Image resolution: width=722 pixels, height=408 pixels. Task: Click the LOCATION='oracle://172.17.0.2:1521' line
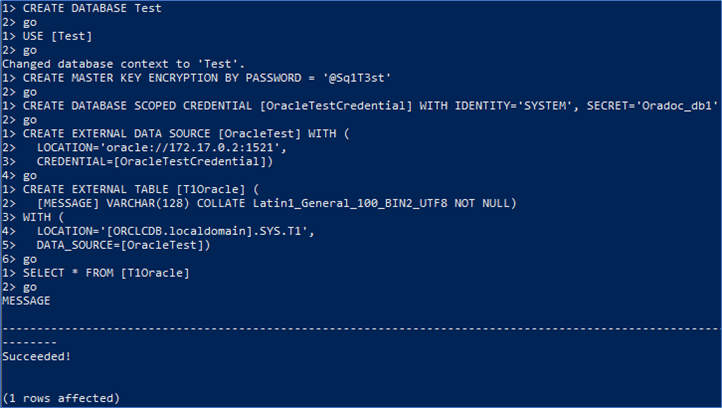click(x=150, y=147)
